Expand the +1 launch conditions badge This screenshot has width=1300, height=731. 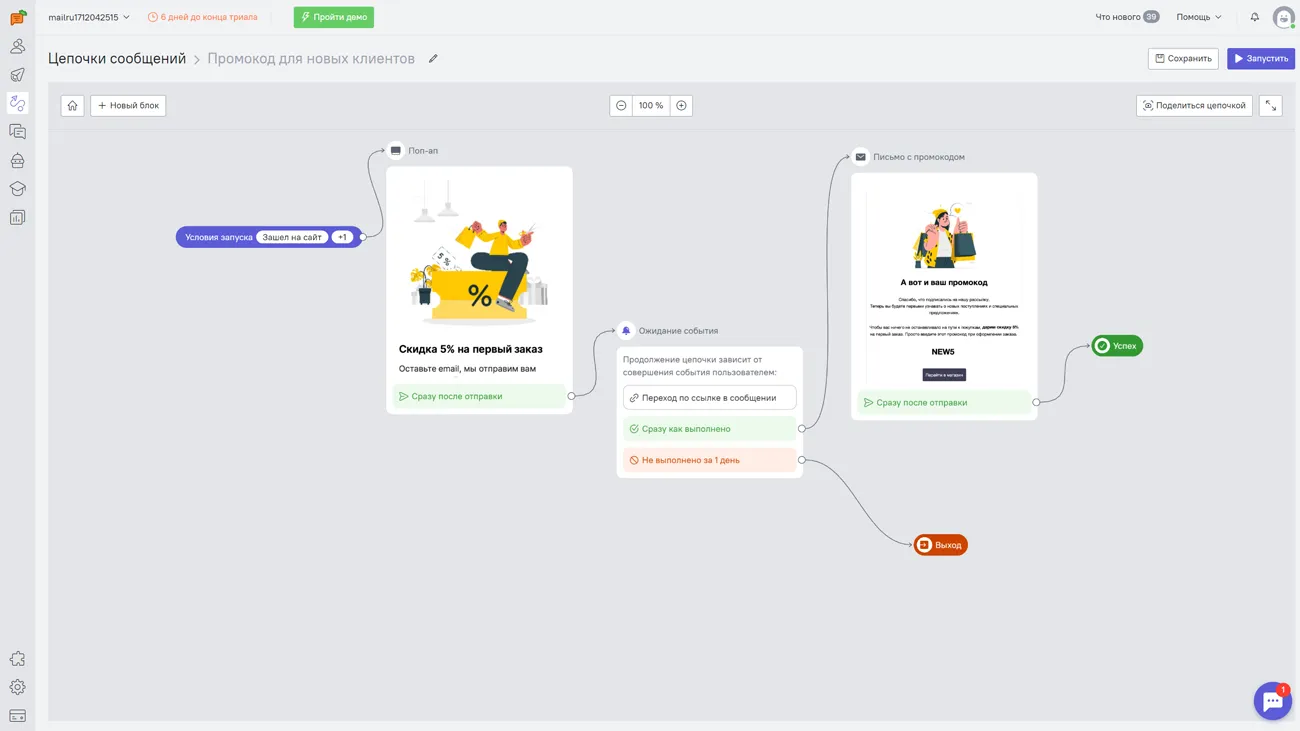(342, 238)
